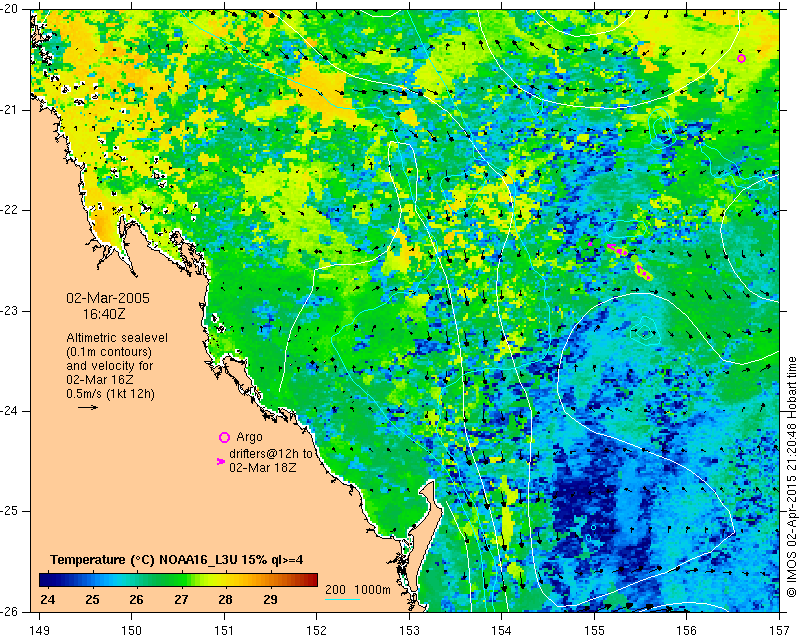Click color bar tick label "26"

pyautogui.click(x=136, y=599)
